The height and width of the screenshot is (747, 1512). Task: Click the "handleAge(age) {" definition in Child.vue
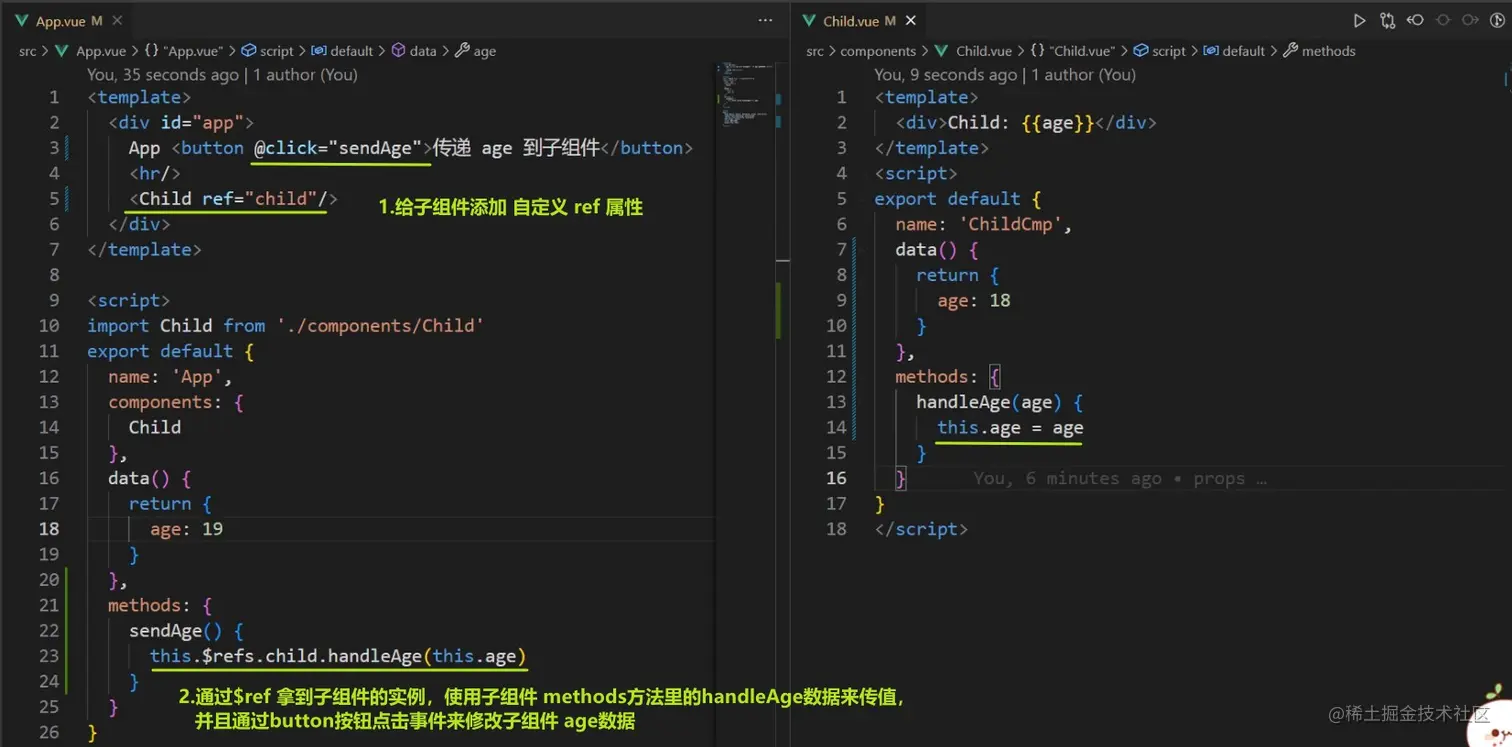(x=1000, y=402)
